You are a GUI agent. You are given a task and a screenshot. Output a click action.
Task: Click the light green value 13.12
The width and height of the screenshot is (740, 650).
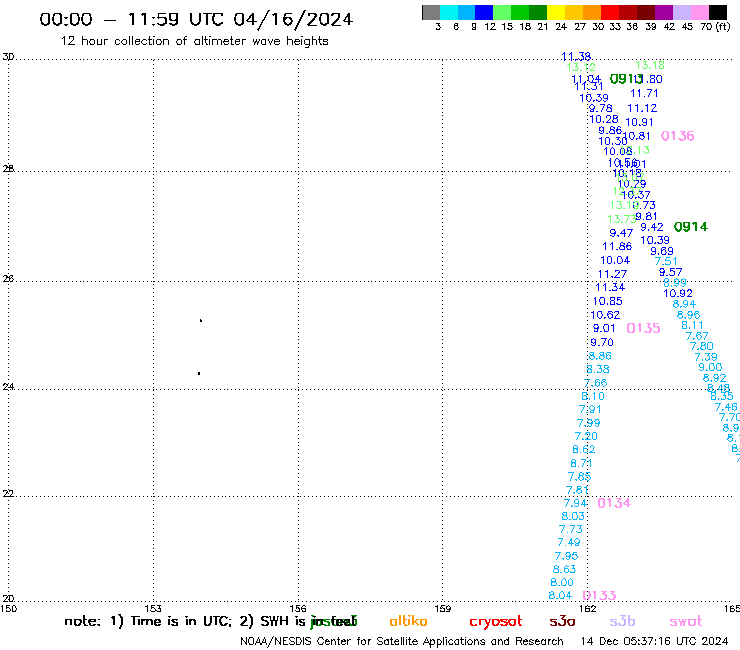[x=581, y=68]
